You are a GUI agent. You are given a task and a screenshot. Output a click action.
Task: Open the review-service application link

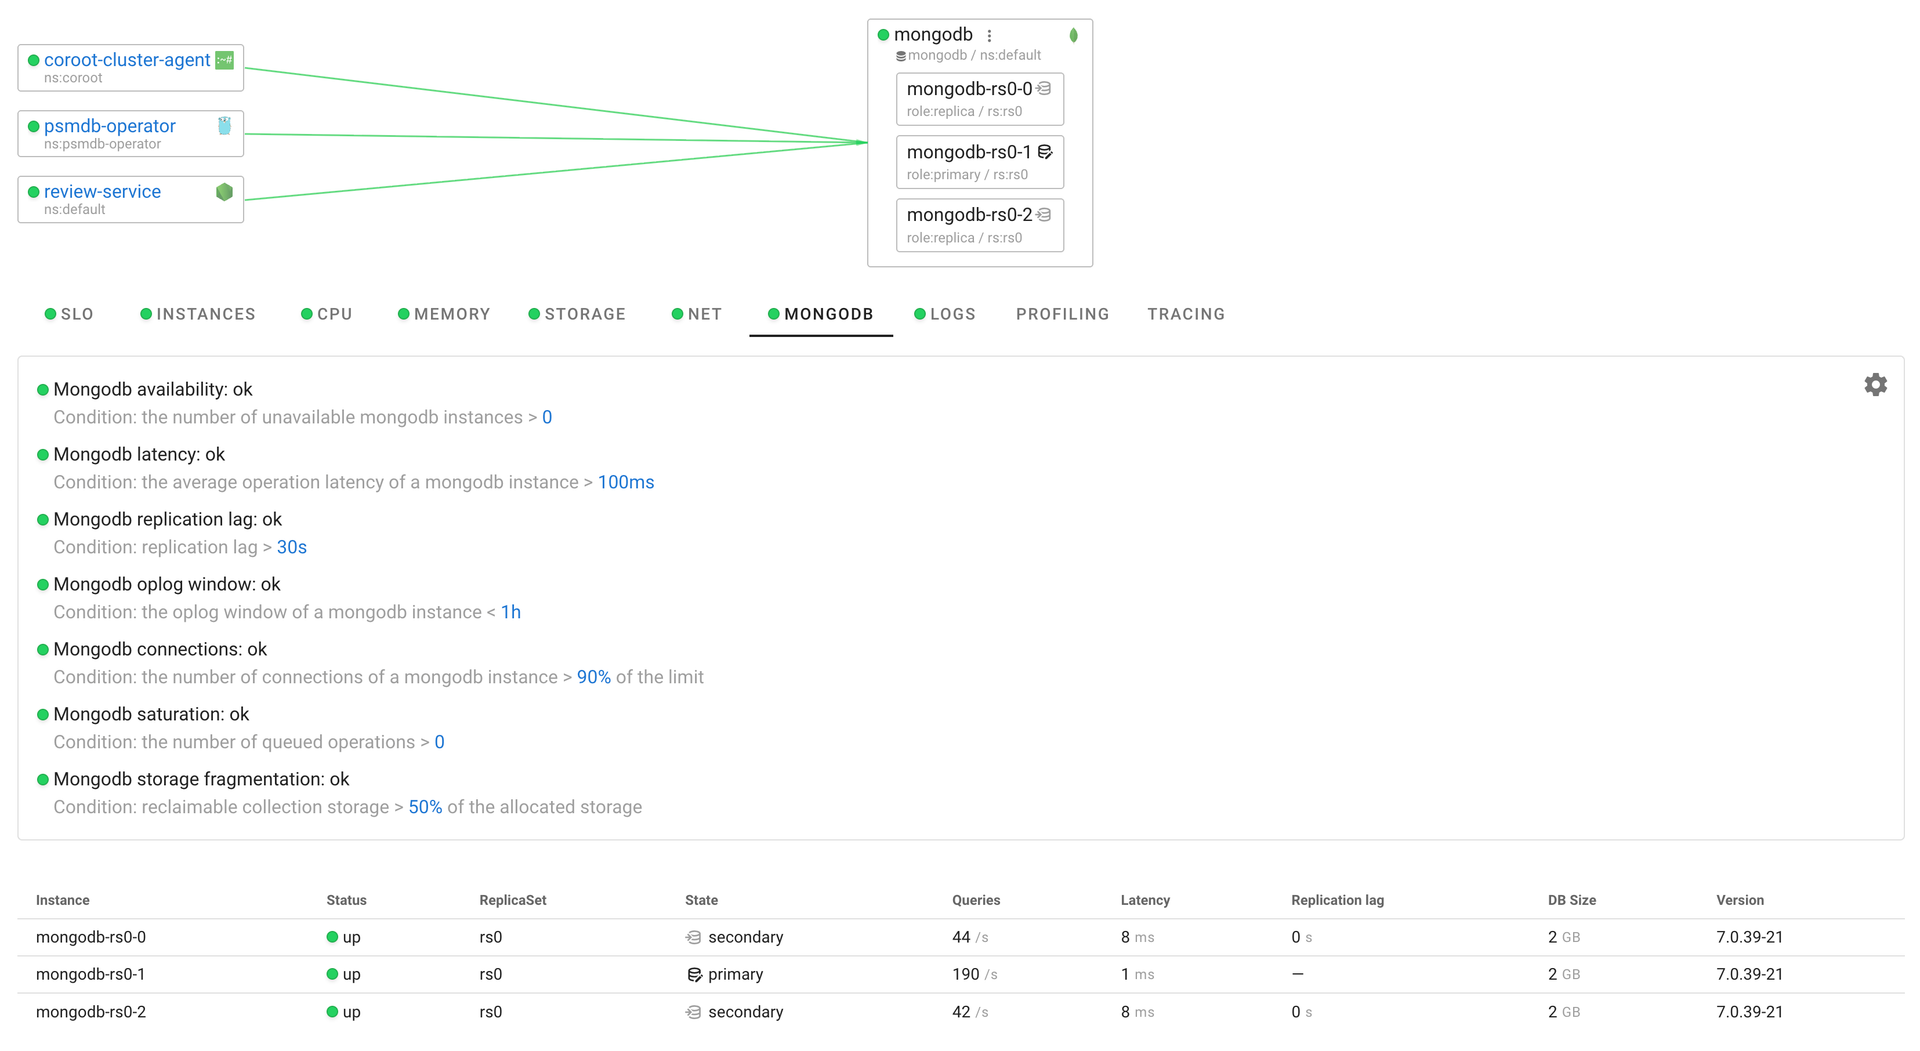point(102,192)
